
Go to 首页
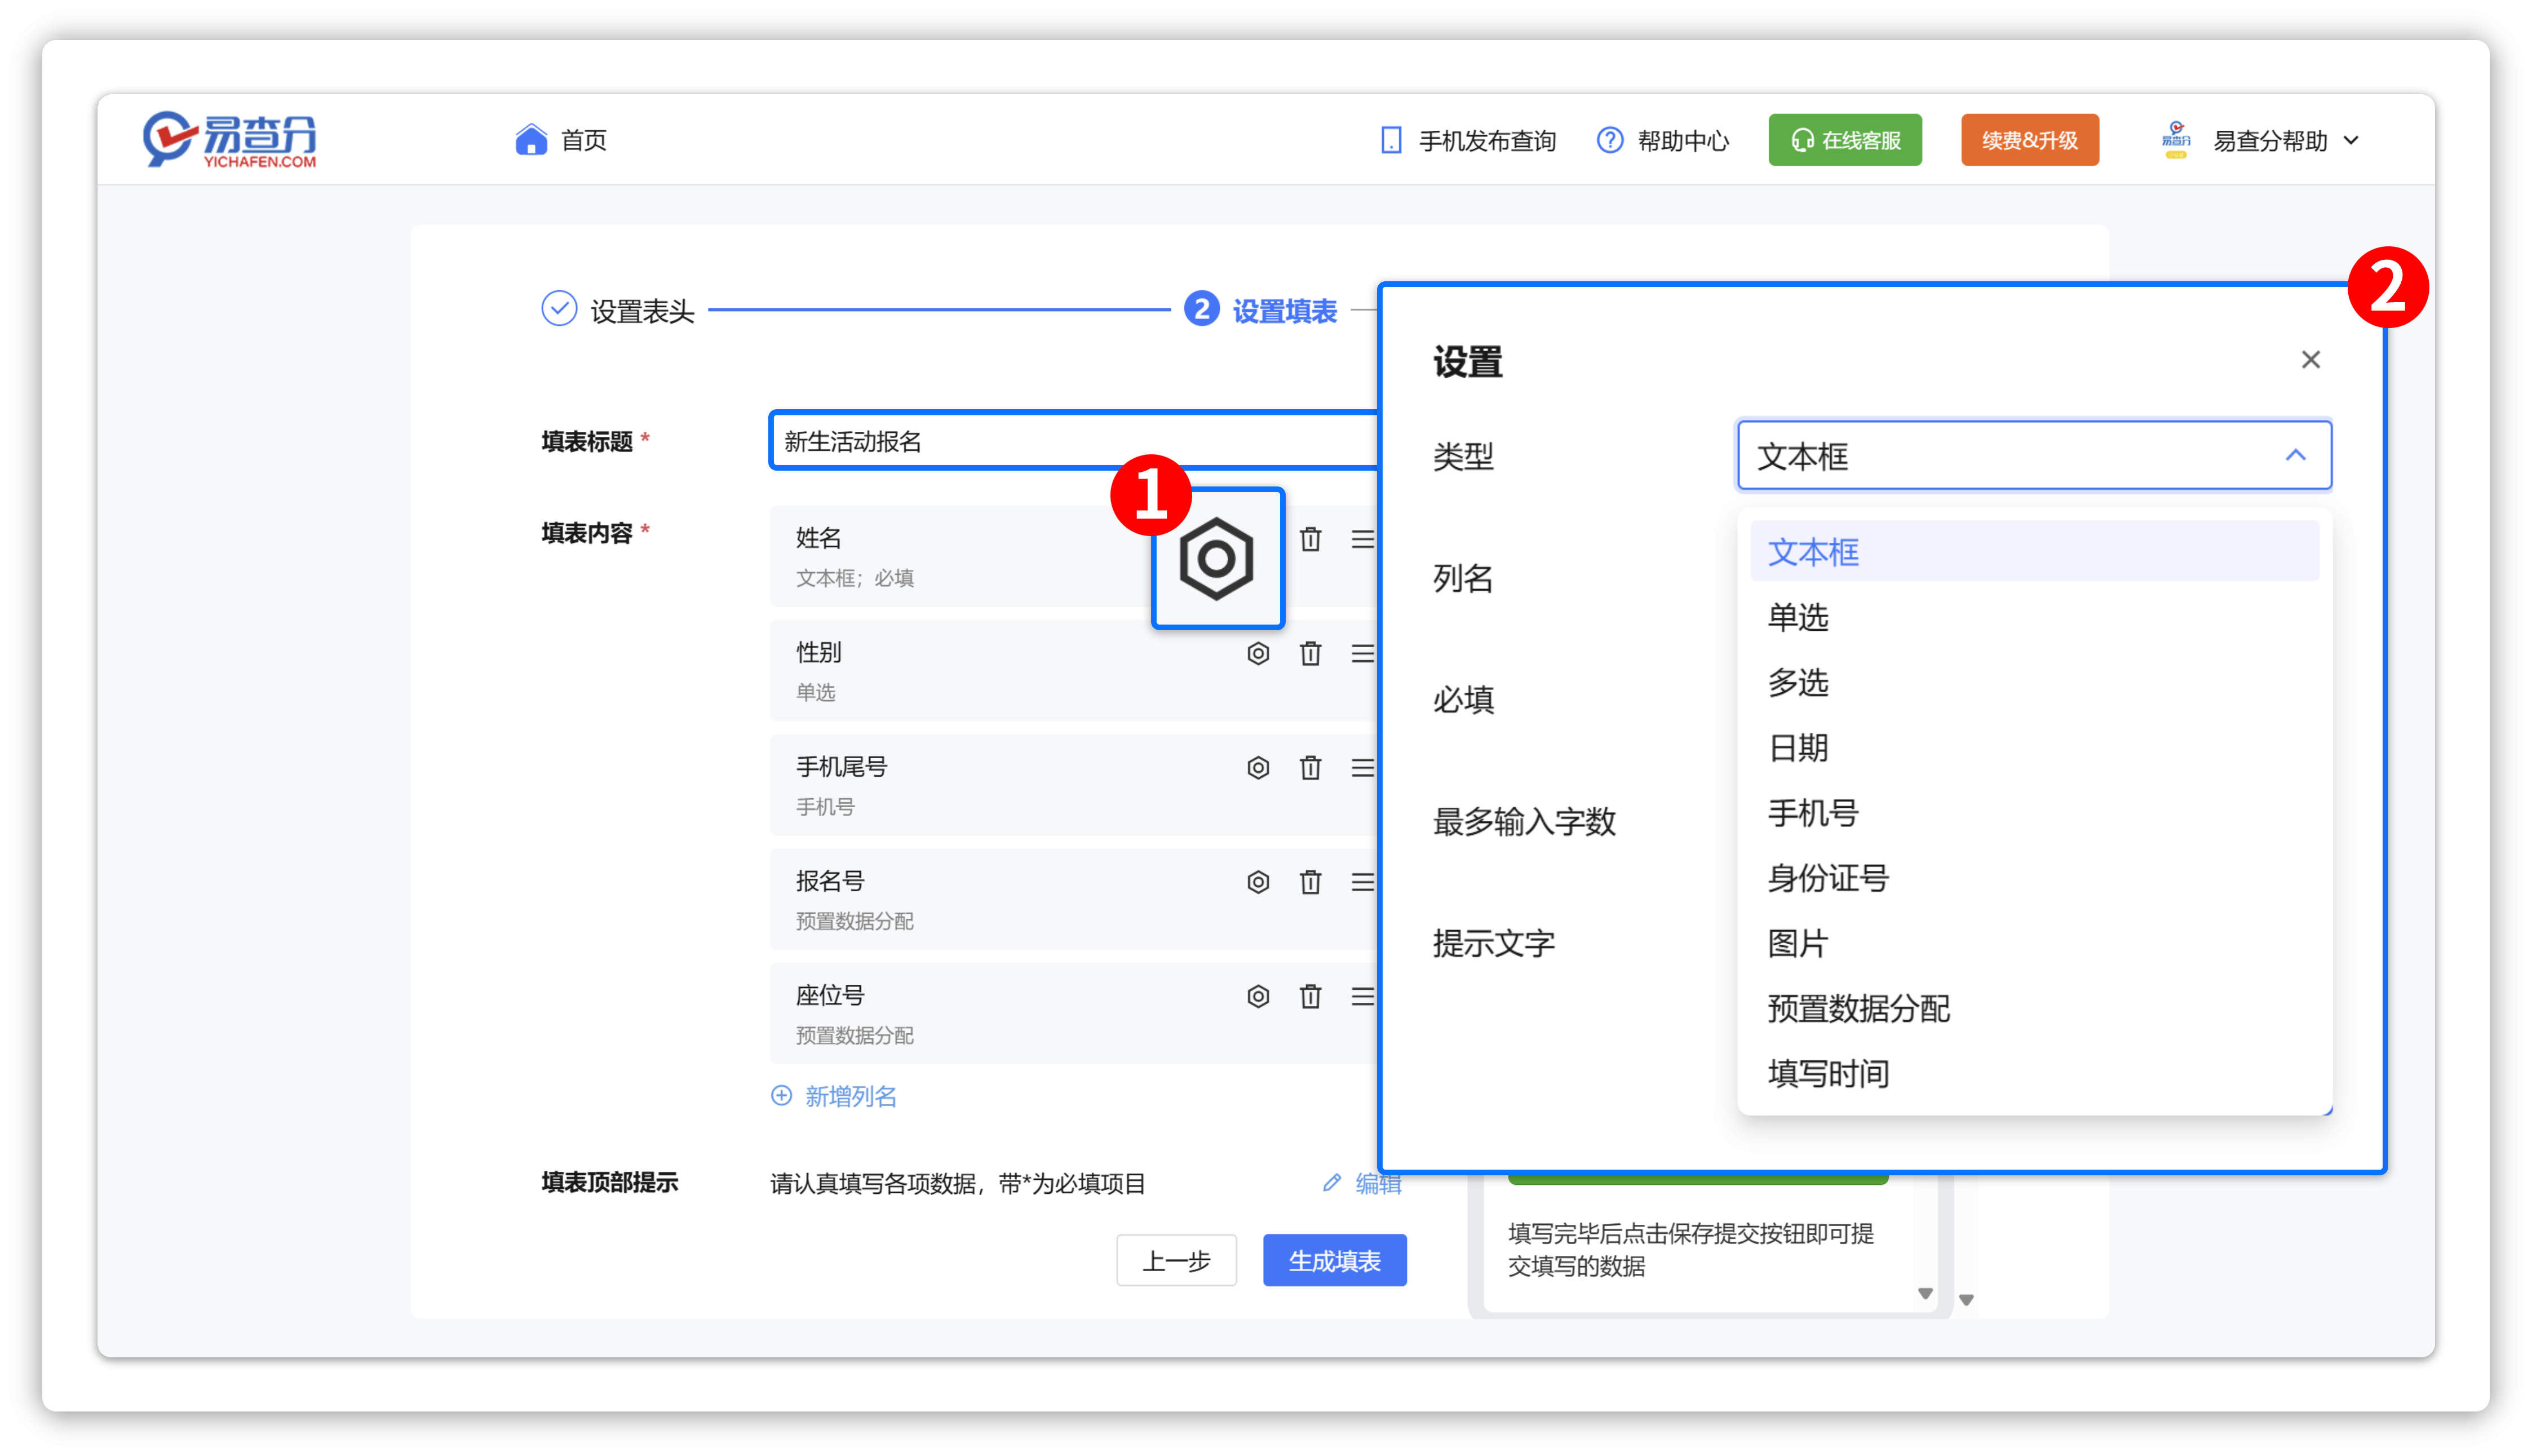pyautogui.click(x=583, y=140)
